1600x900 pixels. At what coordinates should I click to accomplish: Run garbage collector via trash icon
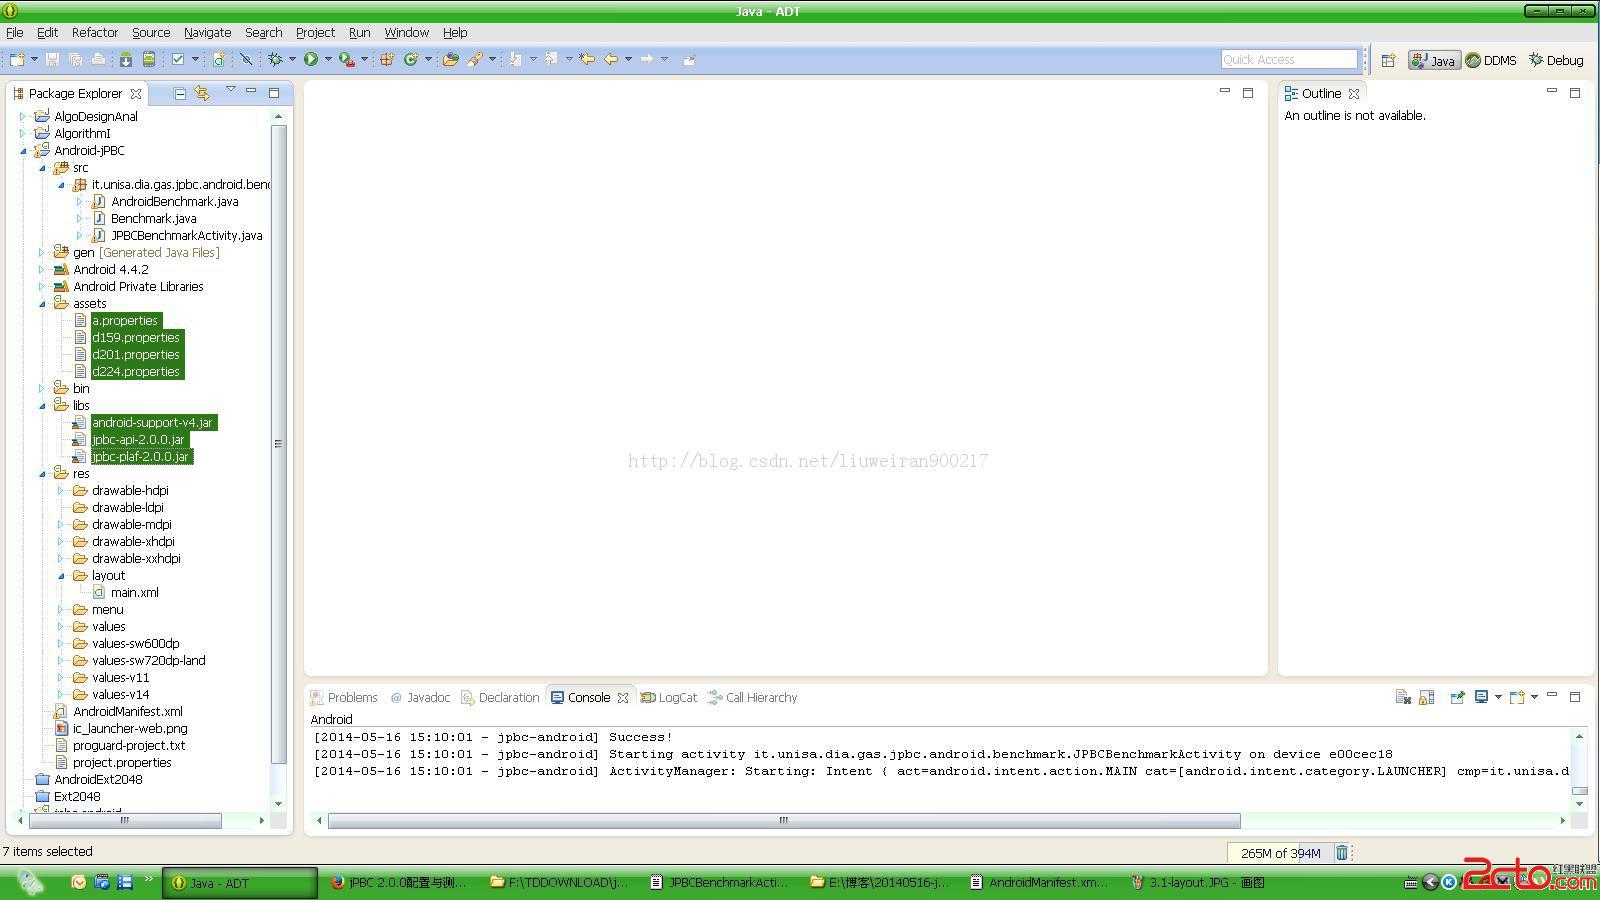pyautogui.click(x=1342, y=853)
